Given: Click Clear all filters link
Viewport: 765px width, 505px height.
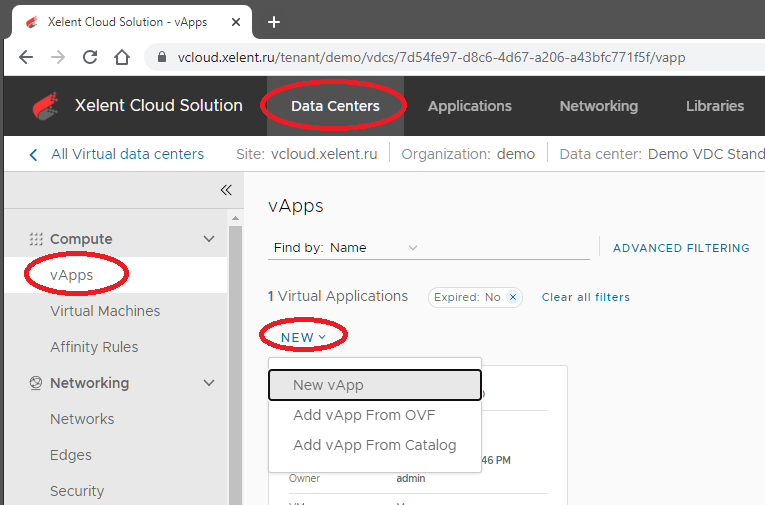Looking at the screenshot, I should coord(585,297).
